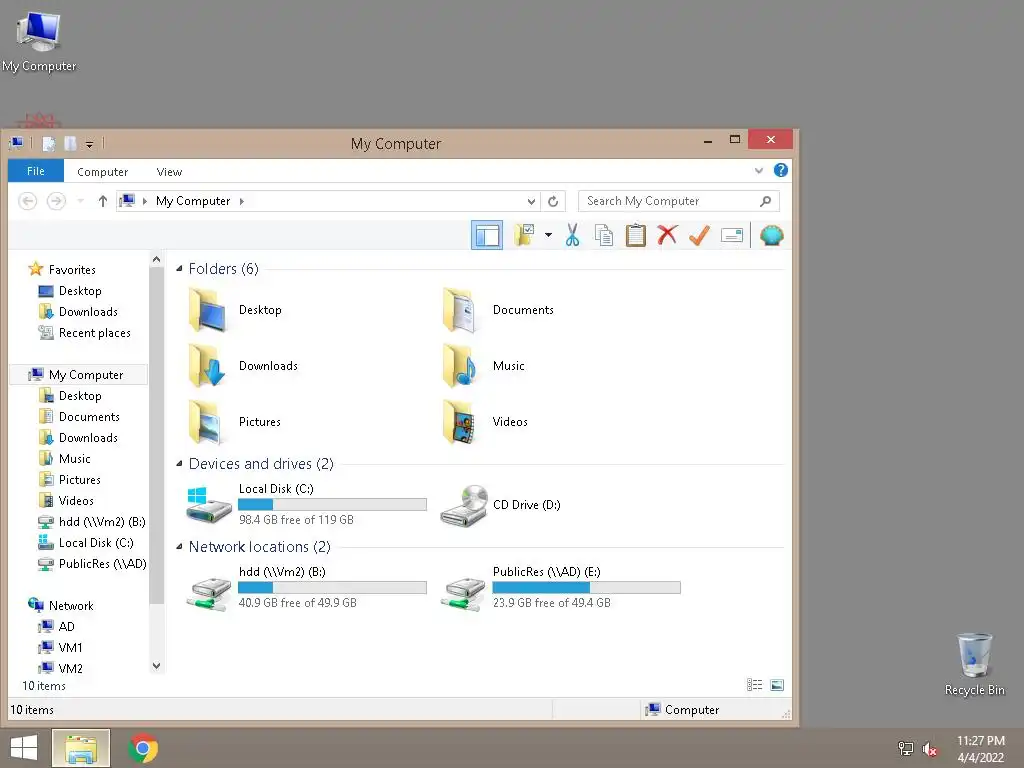1024x768 pixels.
Task: Click the red X Delete icon
Action: [x=667, y=235]
